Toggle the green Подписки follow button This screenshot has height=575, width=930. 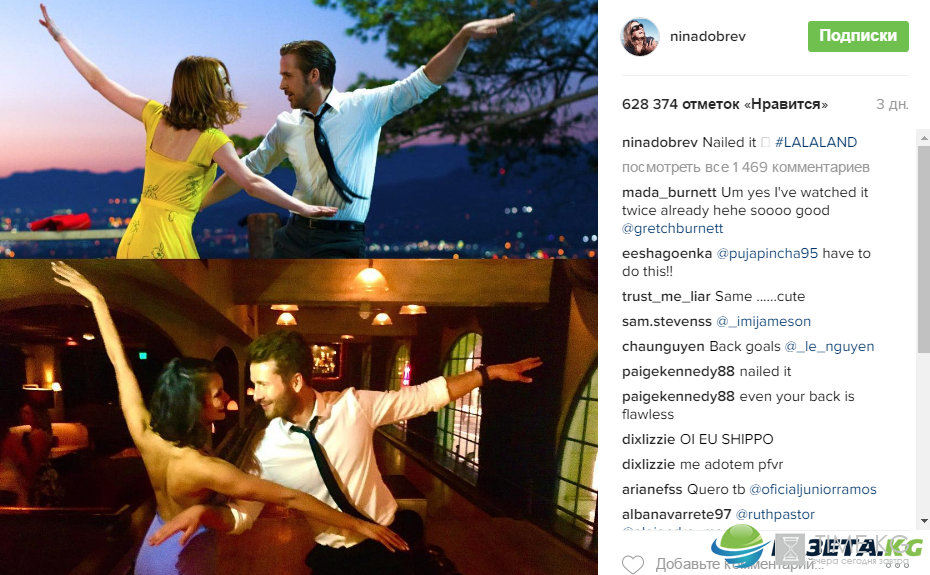[x=858, y=36]
